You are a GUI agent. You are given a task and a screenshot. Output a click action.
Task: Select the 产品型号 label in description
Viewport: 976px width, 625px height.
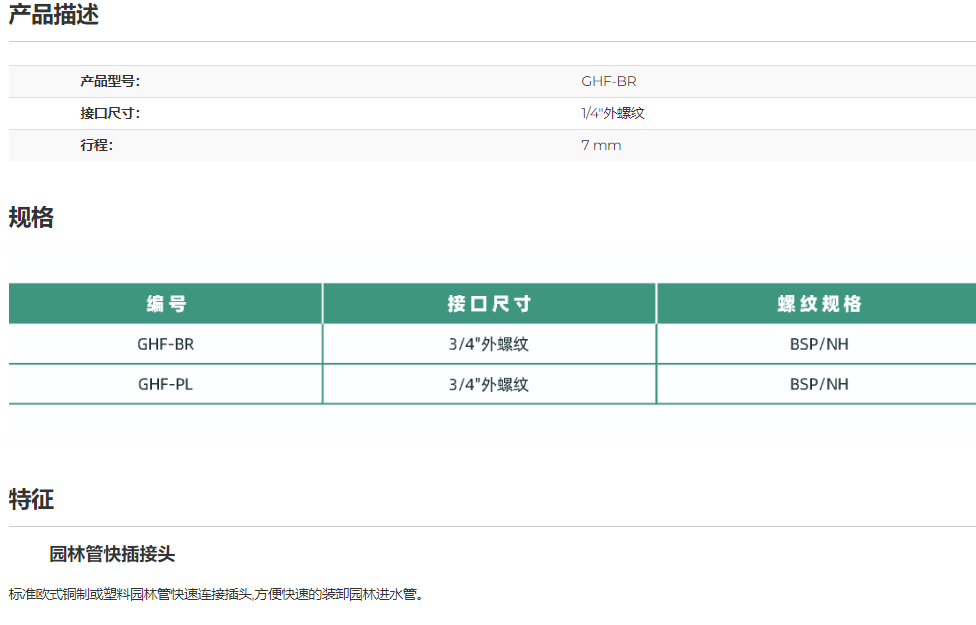110,82
